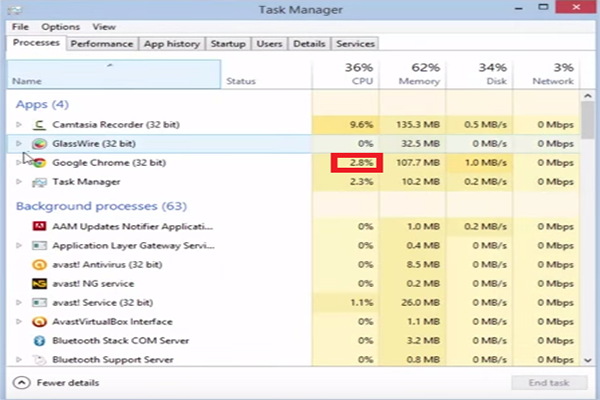Image resolution: width=600 pixels, height=400 pixels.
Task: Sort by the Name column header
Action: click(114, 75)
